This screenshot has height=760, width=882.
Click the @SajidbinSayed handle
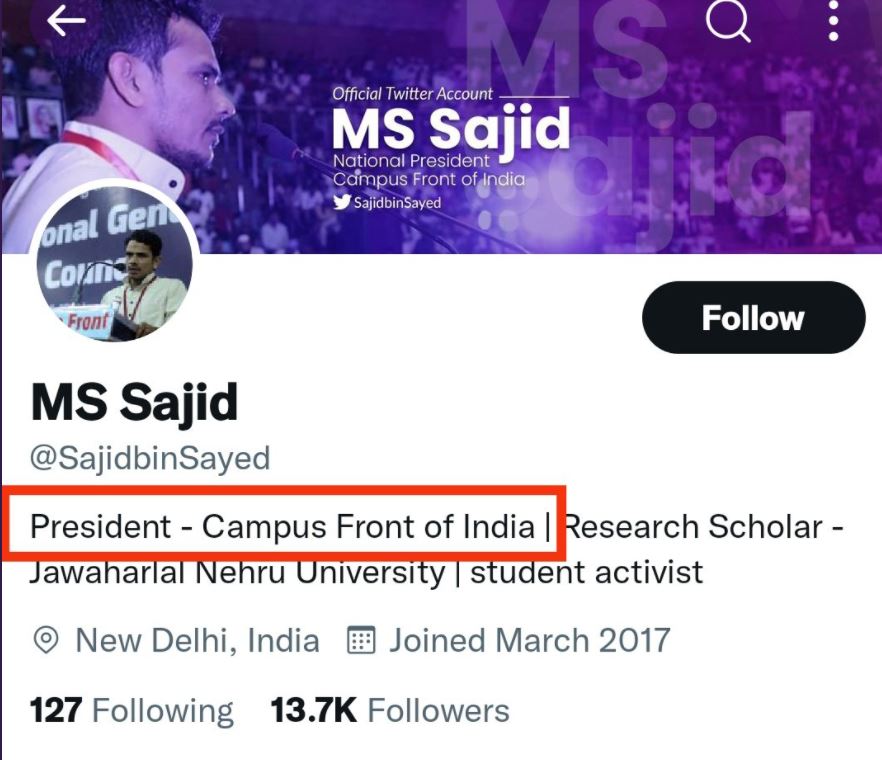coord(150,458)
